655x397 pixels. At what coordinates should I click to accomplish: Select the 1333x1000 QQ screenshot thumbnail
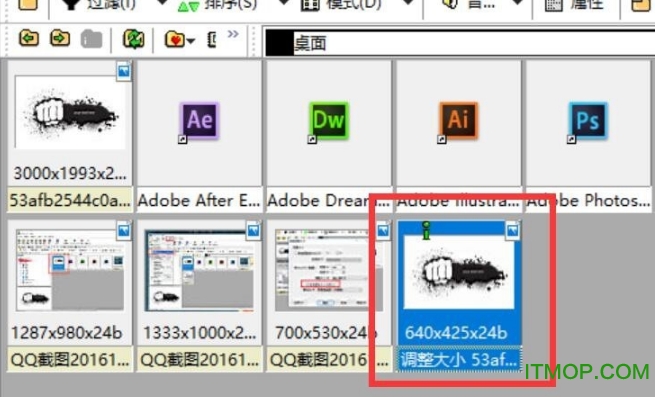pos(200,271)
